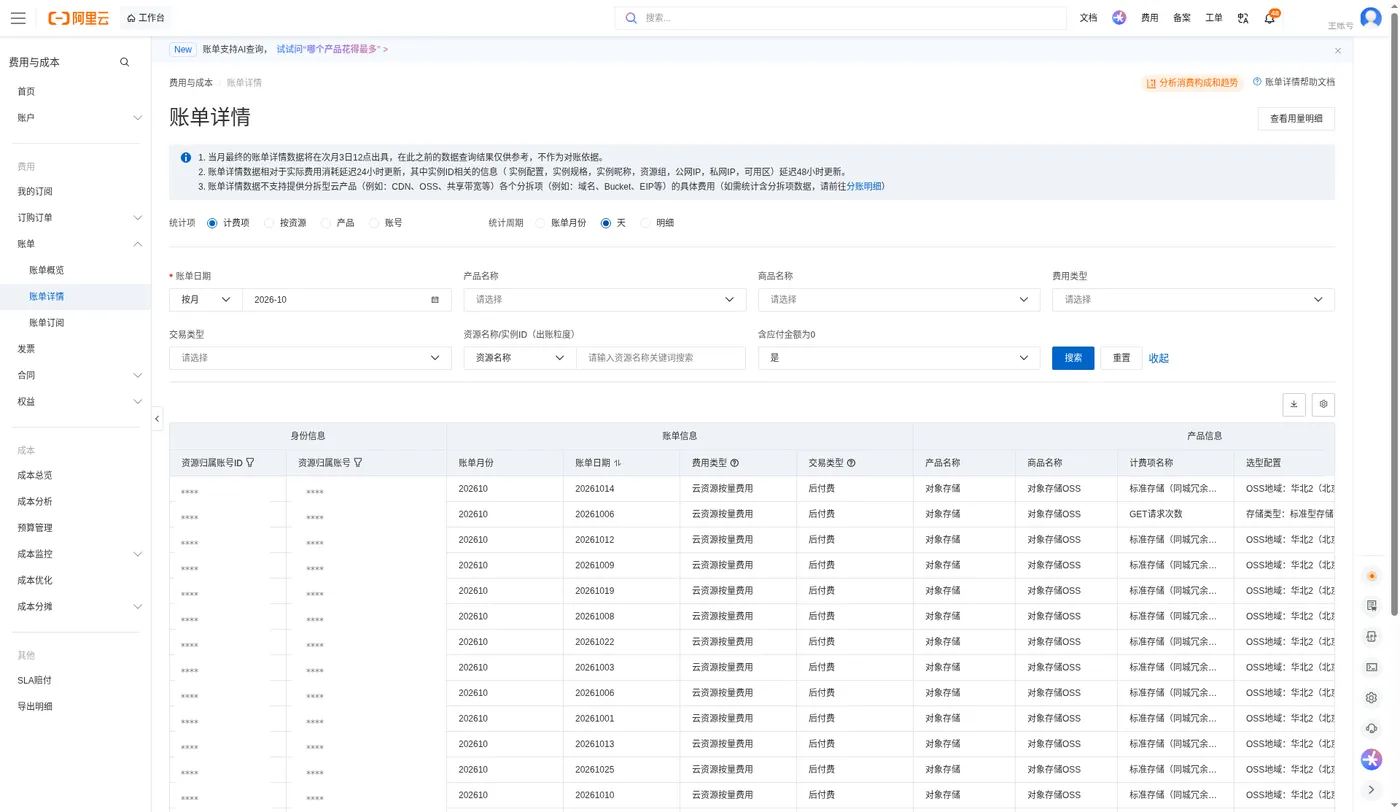Screen dimensions: 1400x812
Task: Open table column settings gear above the table
Action: (1323, 404)
